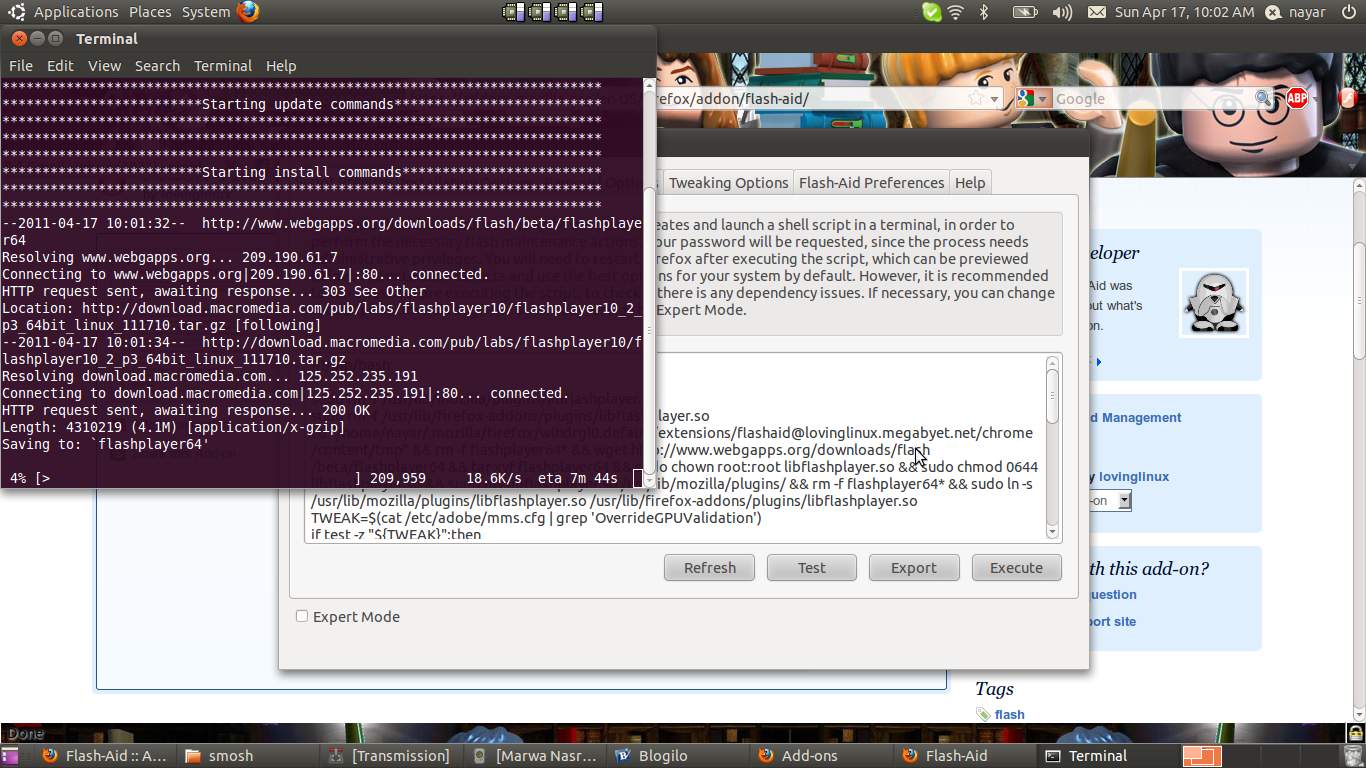This screenshot has width=1366, height=768.
Task: Switch to Flash-Aid :: A... taskbar window
Action: [x=104, y=756]
